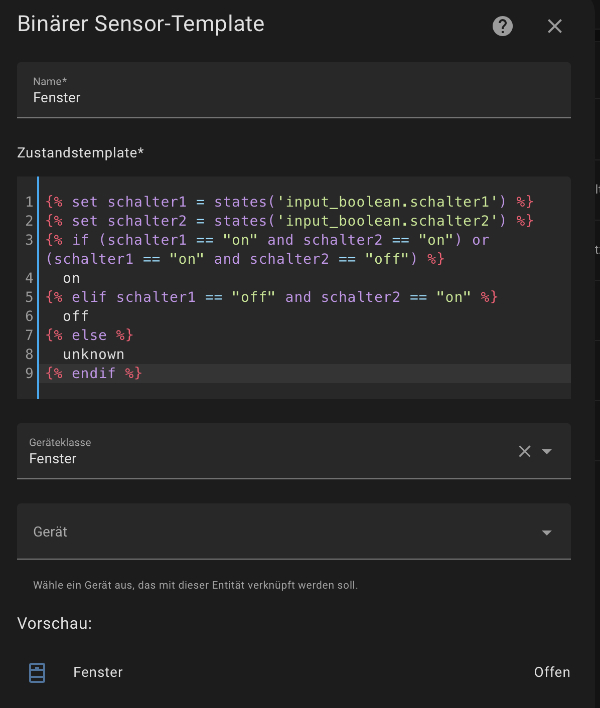
Task: Click into the Name field containing Fenster
Action: (290, 97)
